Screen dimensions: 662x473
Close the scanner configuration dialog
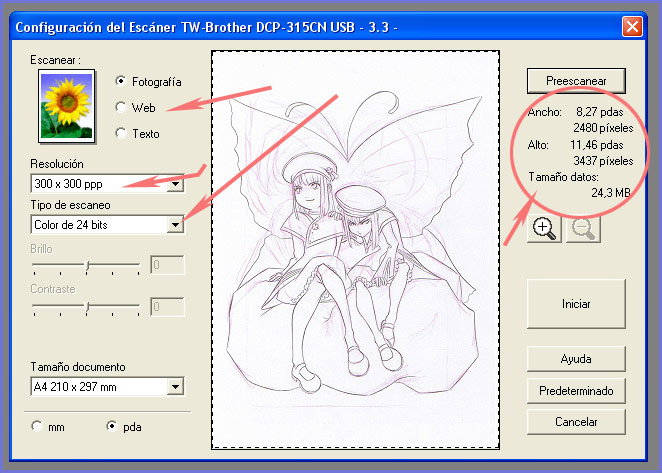pyautogui.click(x=632, y=27)
